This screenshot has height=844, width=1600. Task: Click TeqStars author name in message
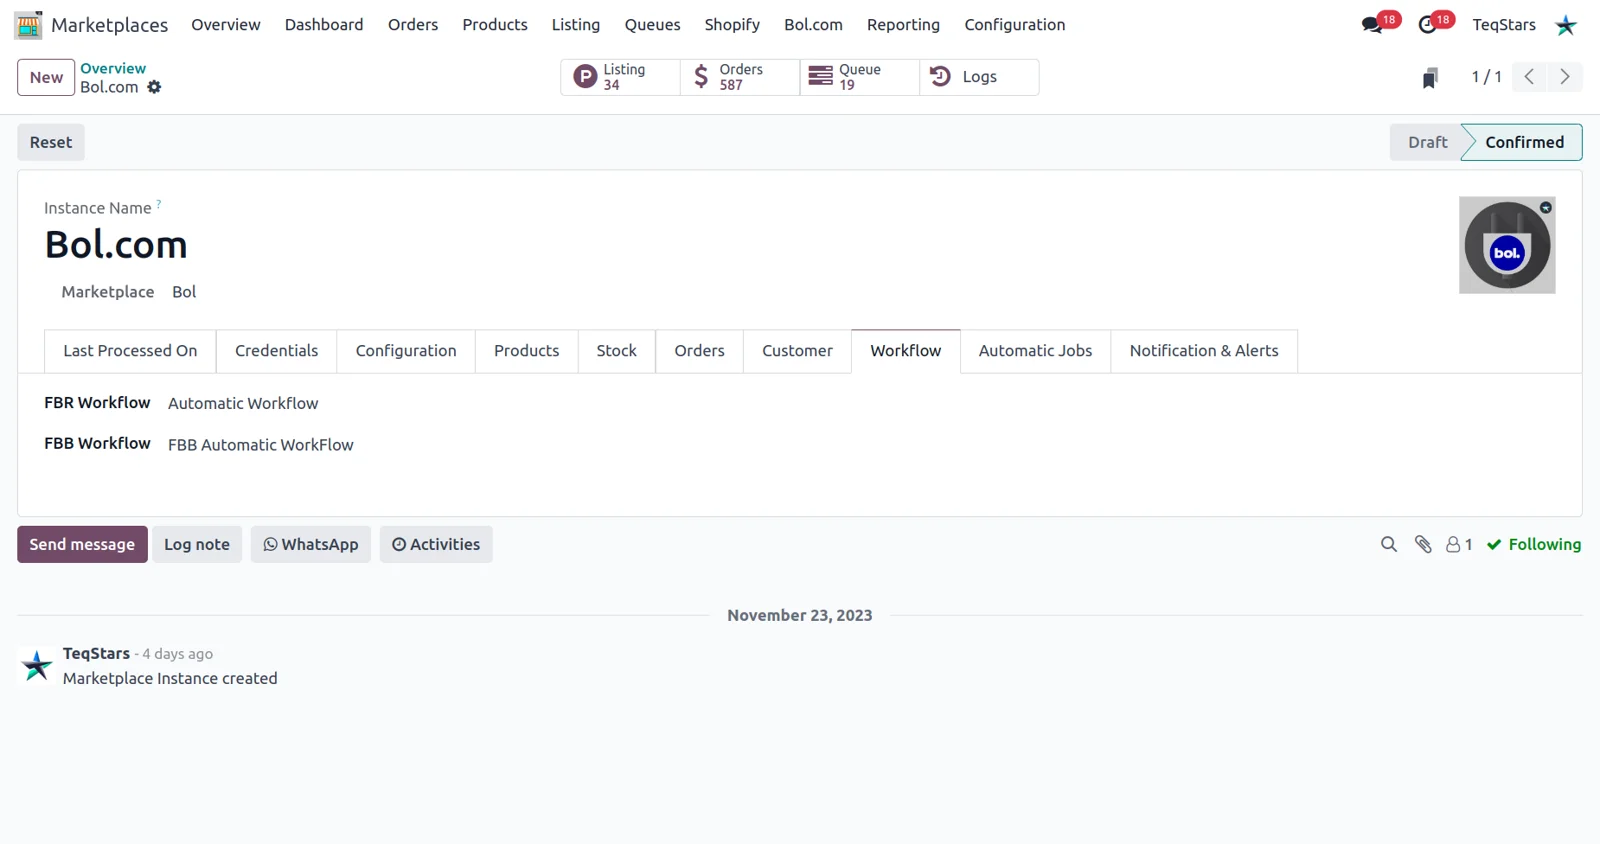click(x=96, y=654)
